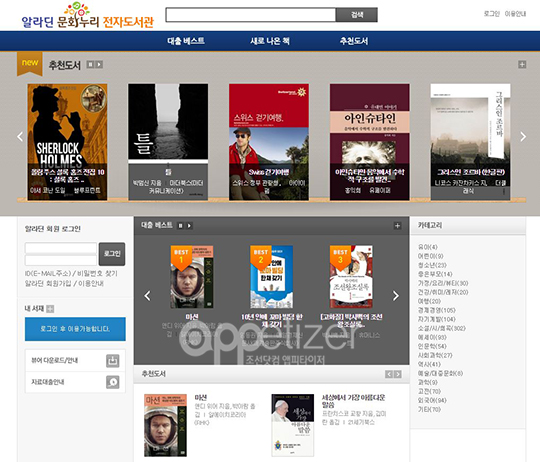Click the 자료대출안내 speech bubble icon
This screenshot has height=462, width=540.
113,382
